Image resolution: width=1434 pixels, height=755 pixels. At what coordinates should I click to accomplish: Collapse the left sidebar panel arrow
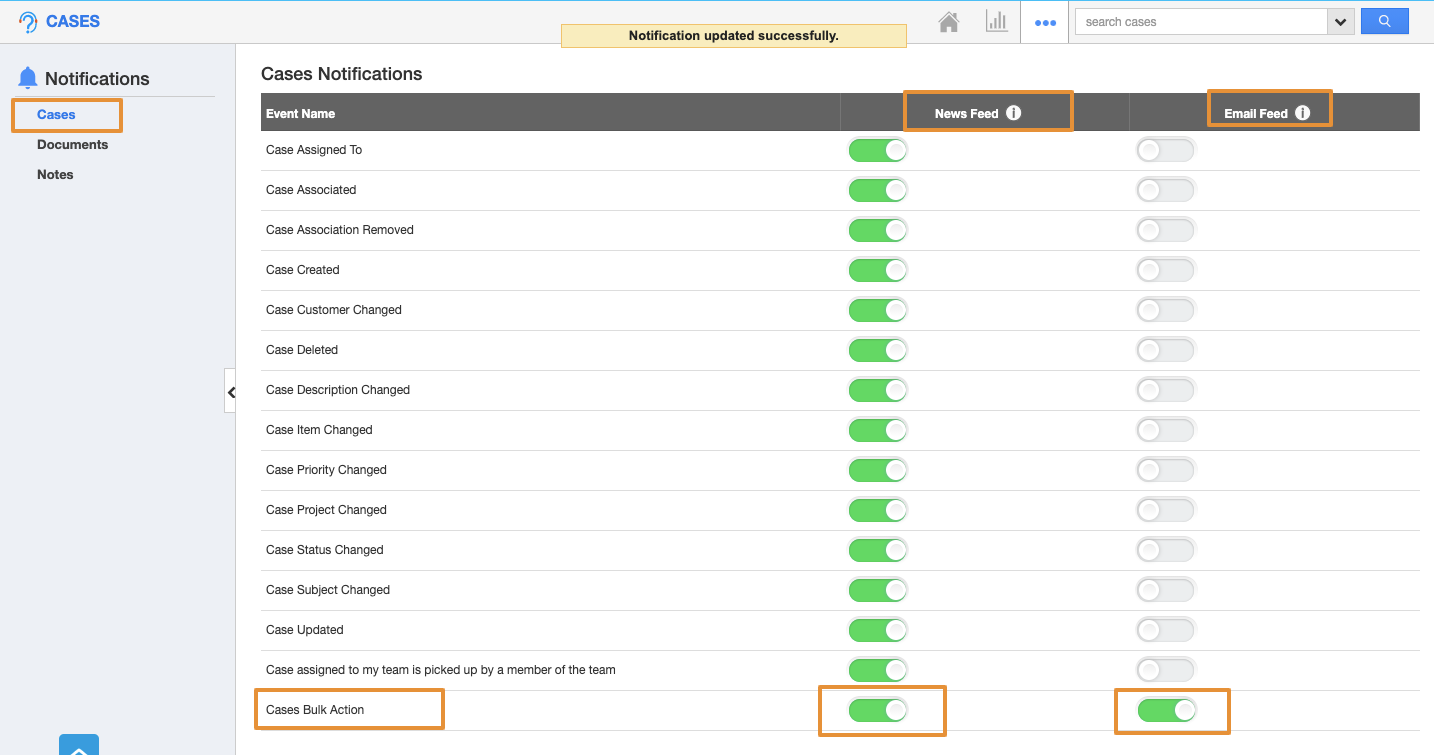(230, 393)
